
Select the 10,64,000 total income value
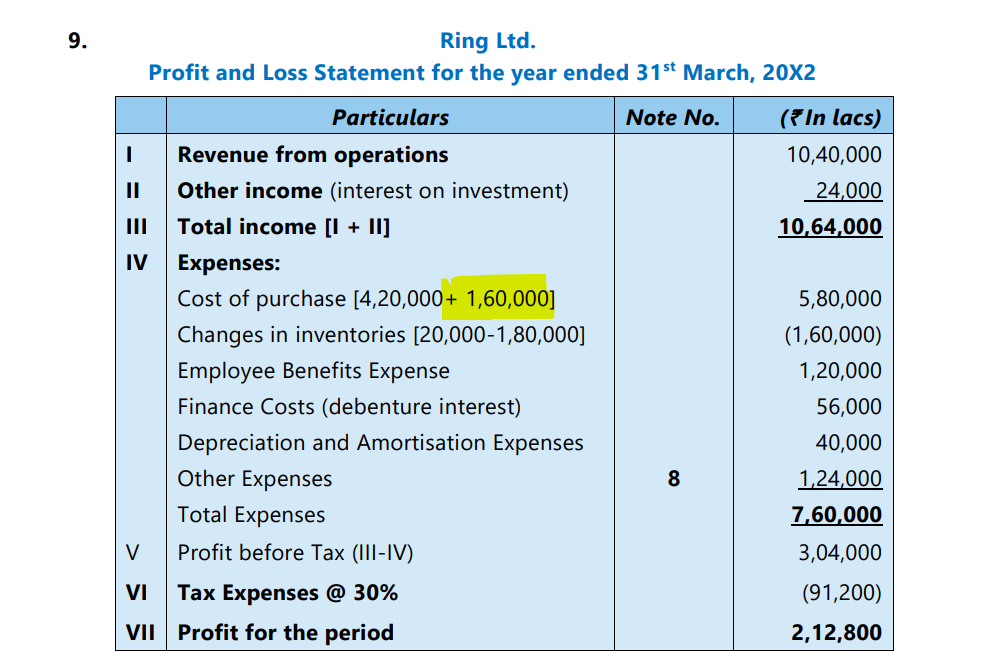[x=830, y=227]
